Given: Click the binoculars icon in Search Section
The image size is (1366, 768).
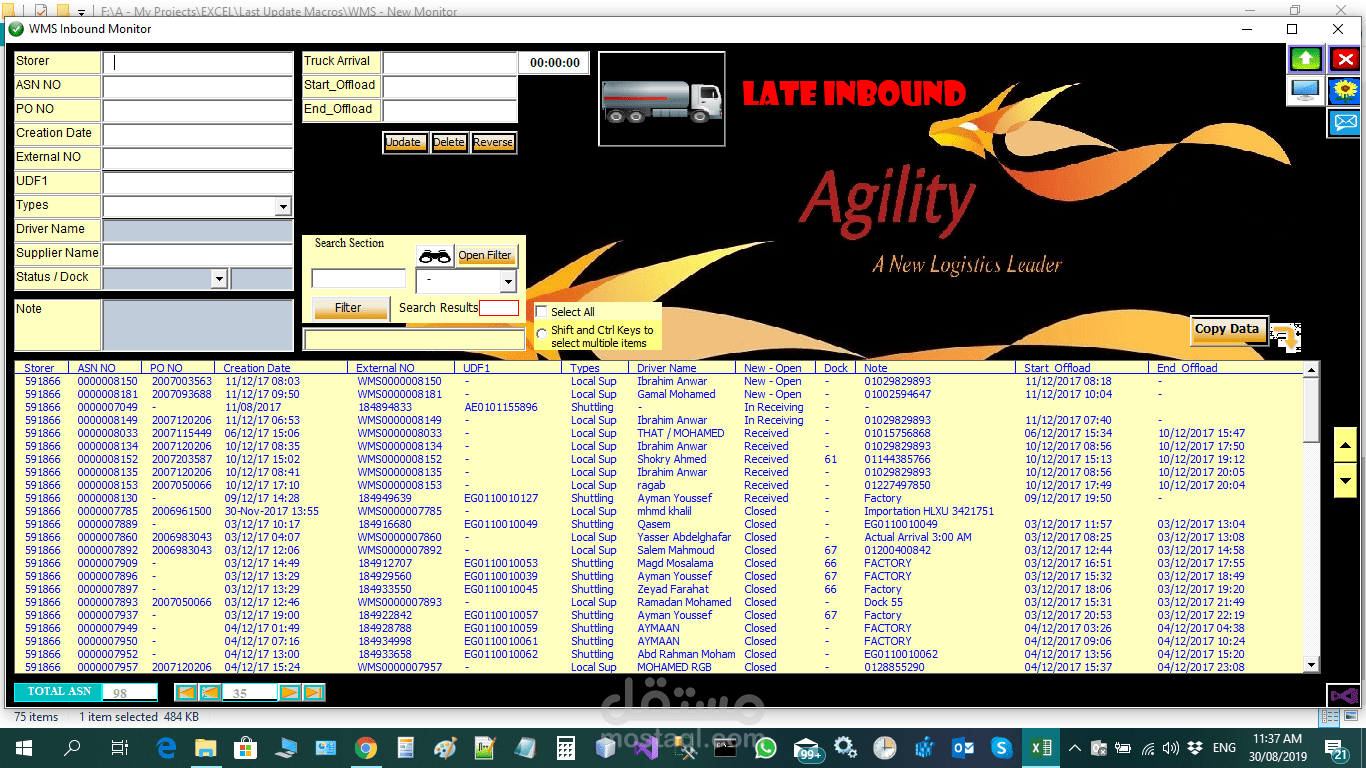Looking at the screenshot, I should [434, 255].
